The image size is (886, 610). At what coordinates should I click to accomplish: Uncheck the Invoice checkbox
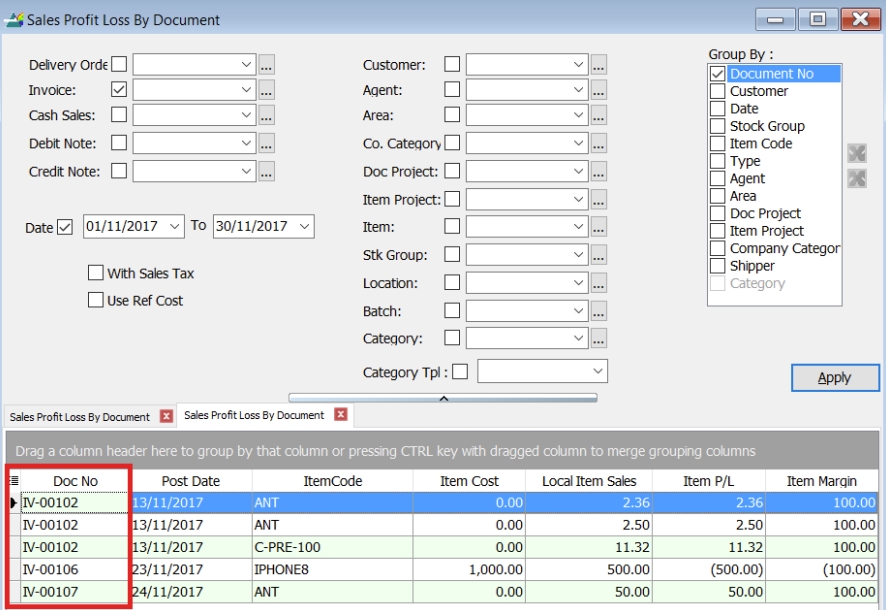click(119, 90)
